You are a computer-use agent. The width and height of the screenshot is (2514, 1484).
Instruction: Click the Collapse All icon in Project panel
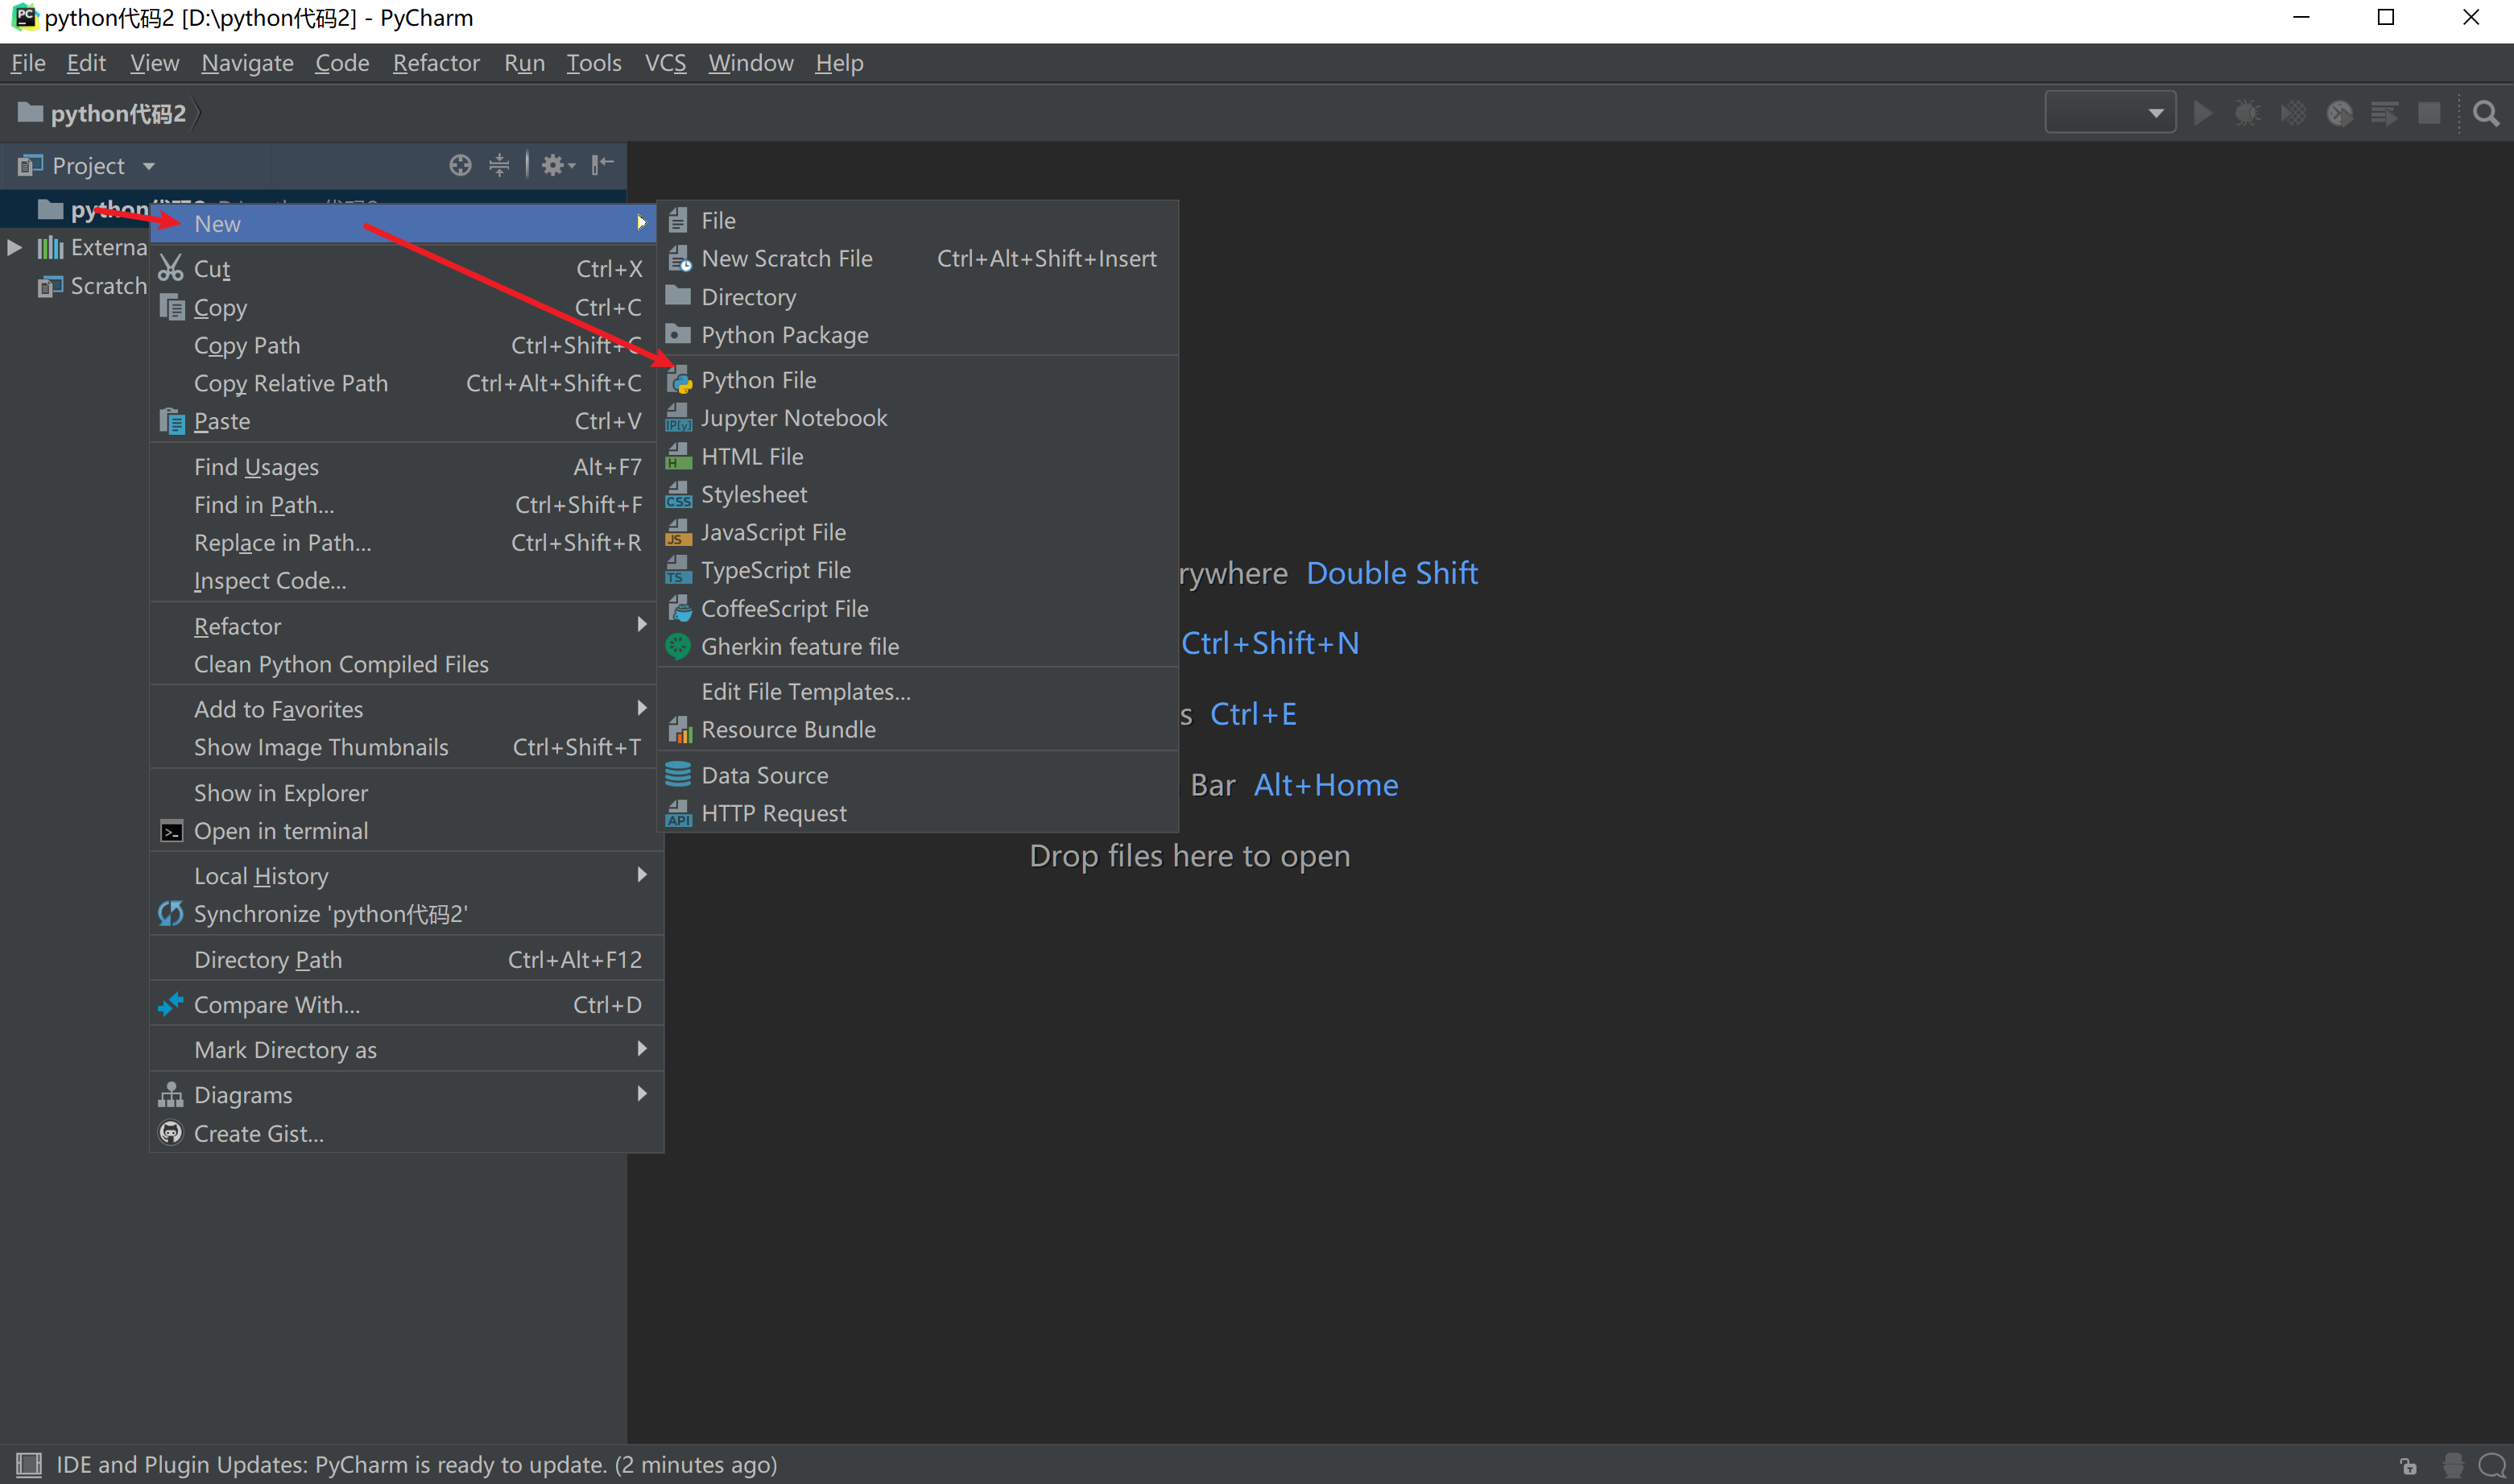click(x=499, y=165)
